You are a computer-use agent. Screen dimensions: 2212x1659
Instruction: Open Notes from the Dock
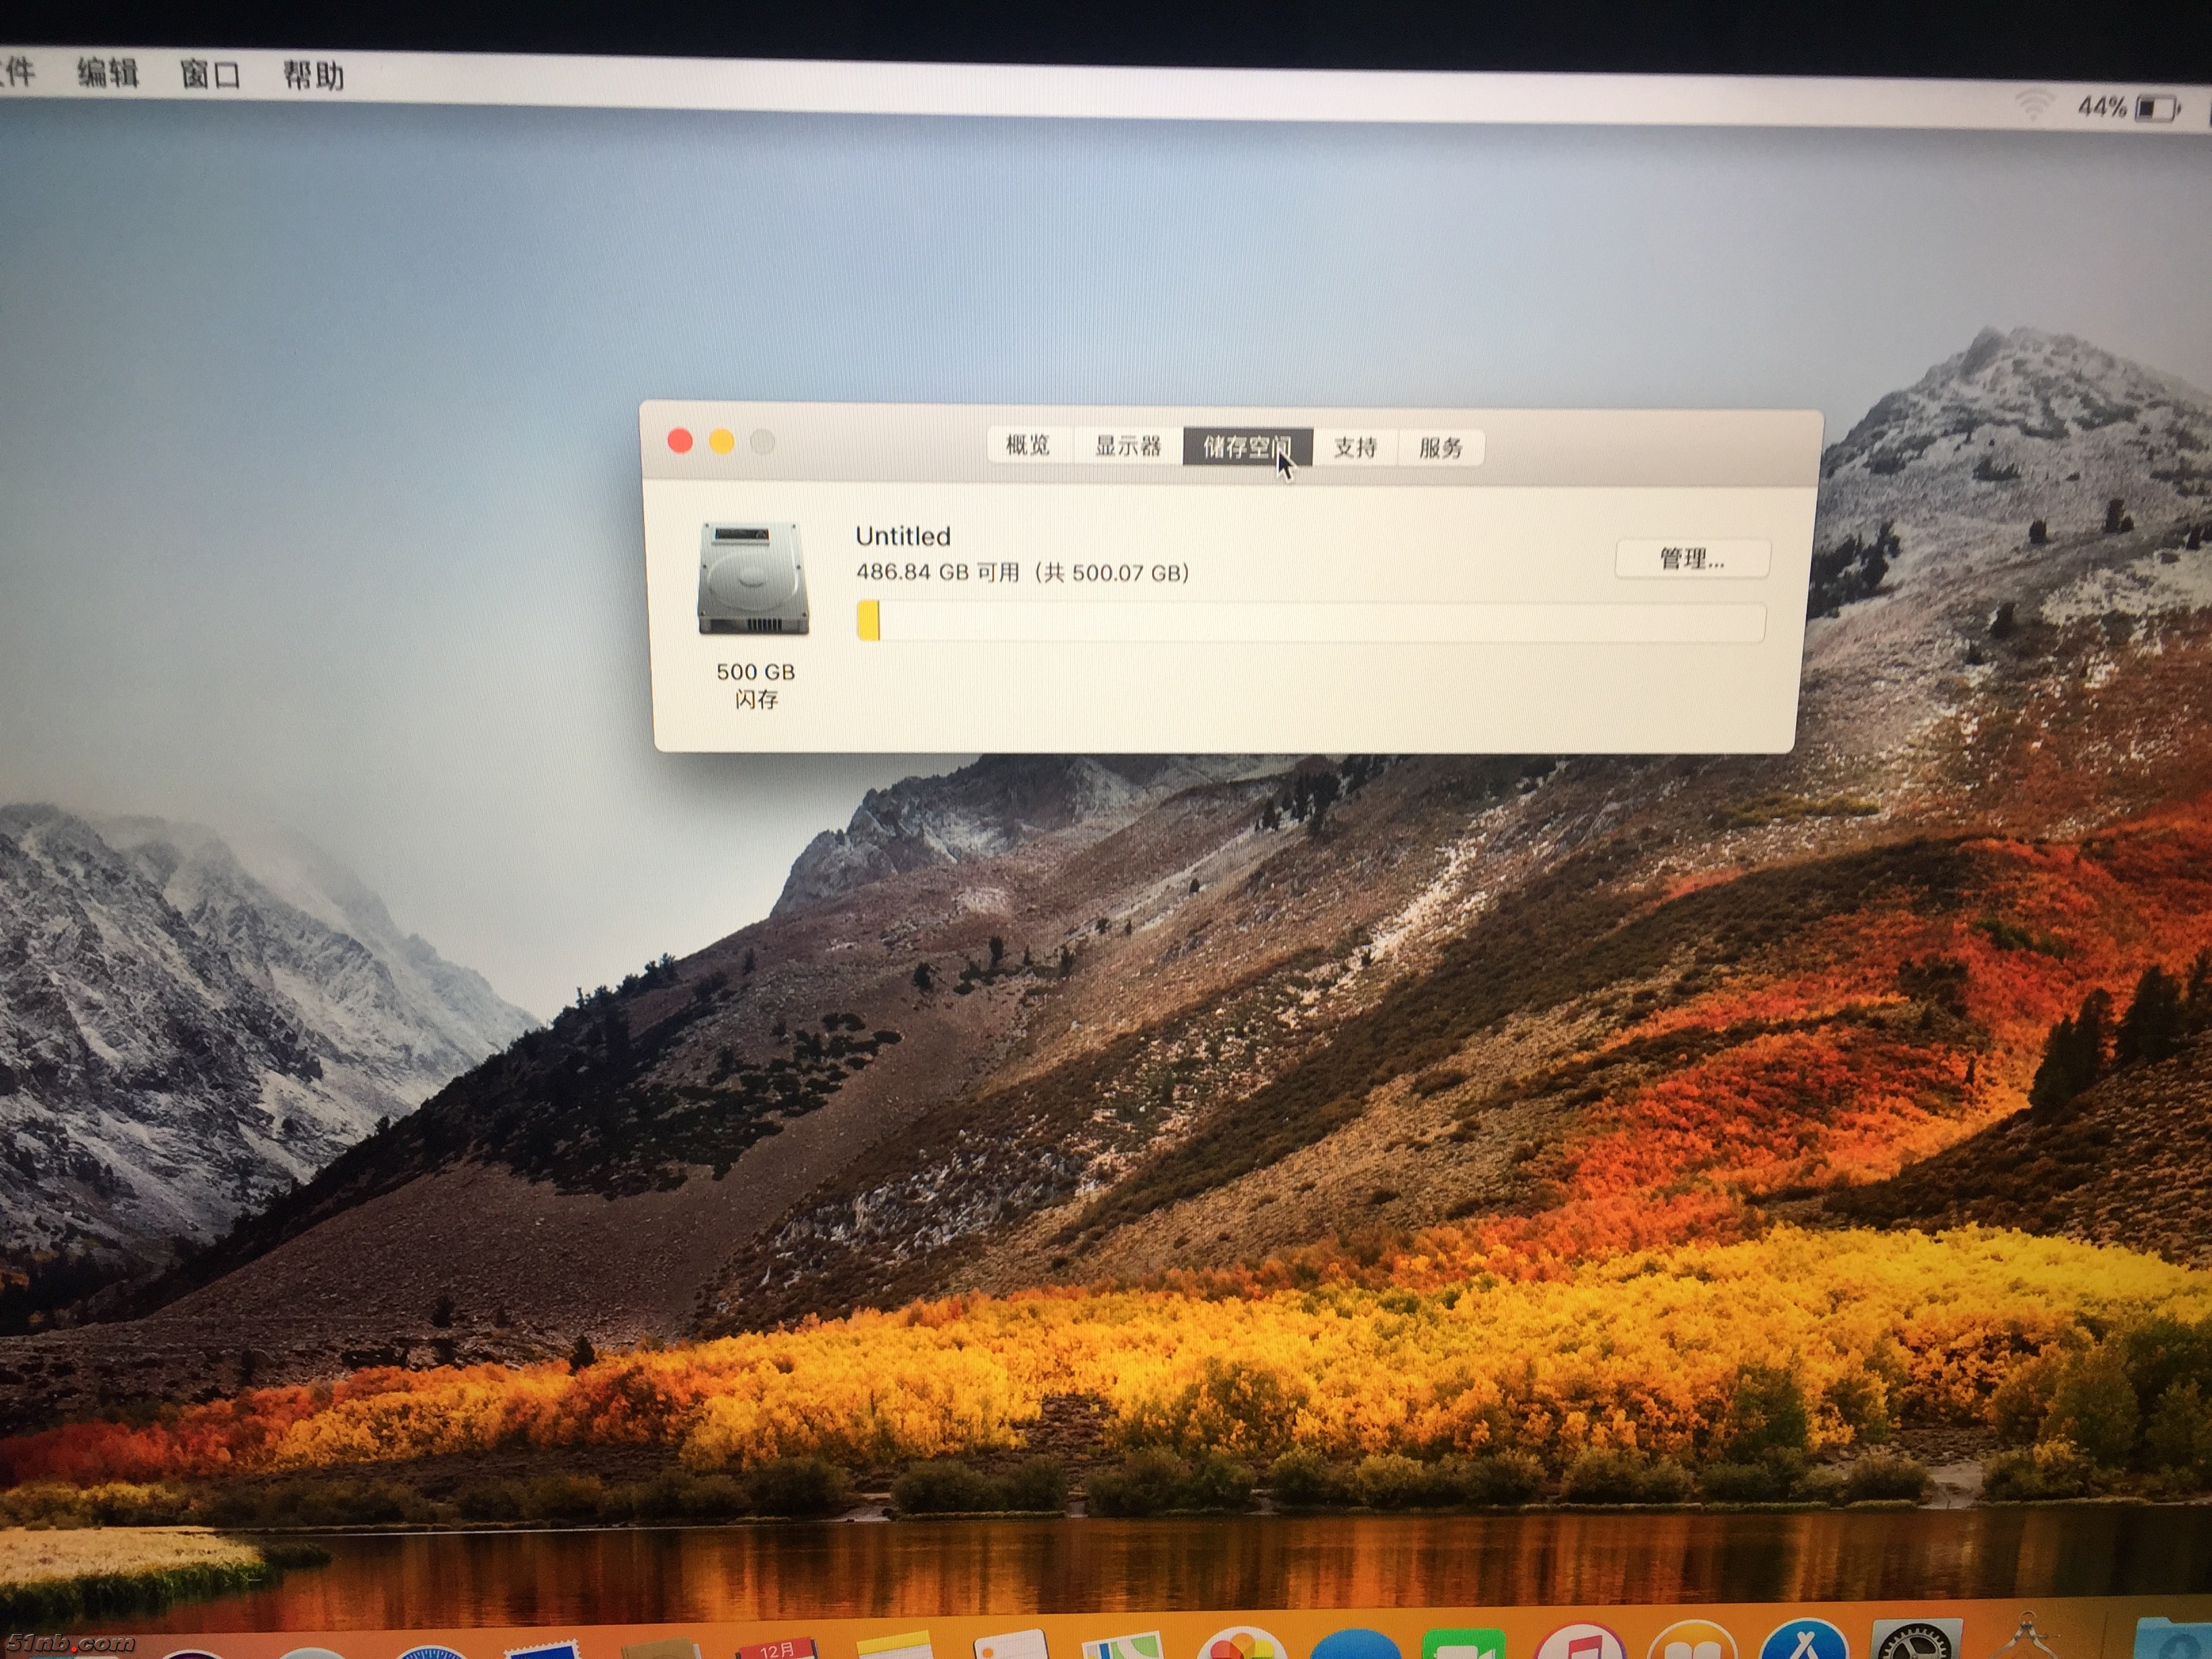pyautogui.click(x=894, y=1646)
